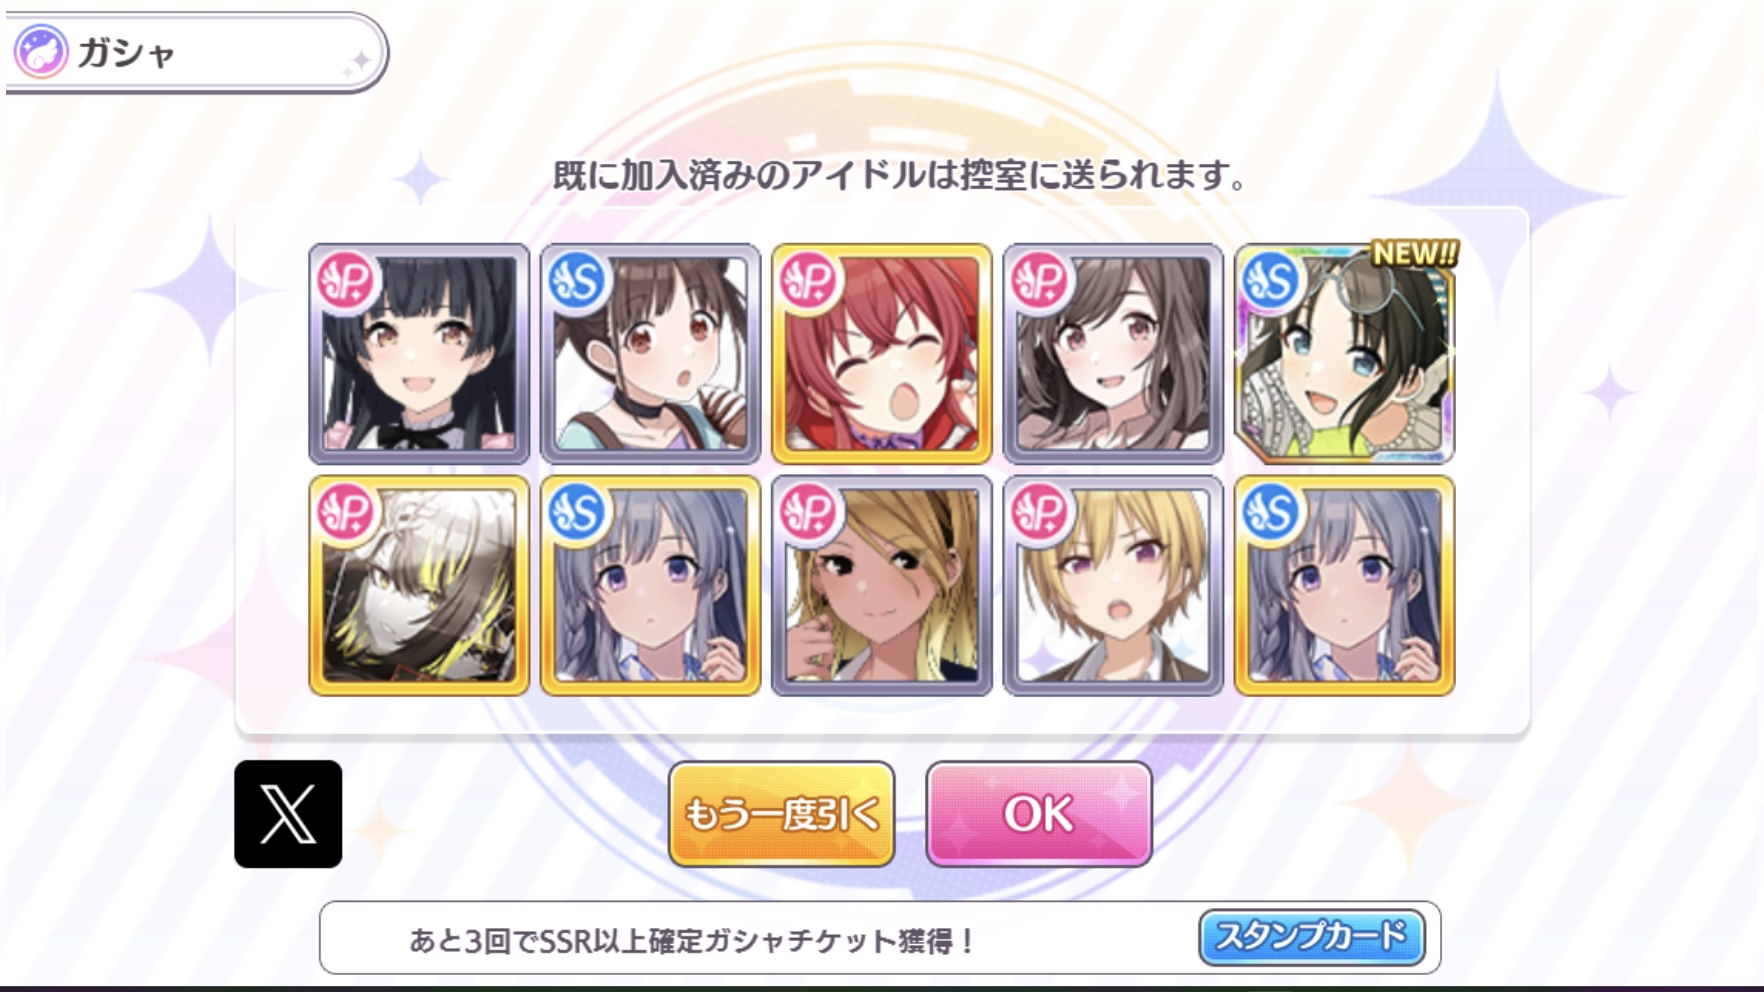Image resolution: width=1764 pixels, height=992 pixels.
Task: Open first purple-haired braid idol card
Action: 650,586
